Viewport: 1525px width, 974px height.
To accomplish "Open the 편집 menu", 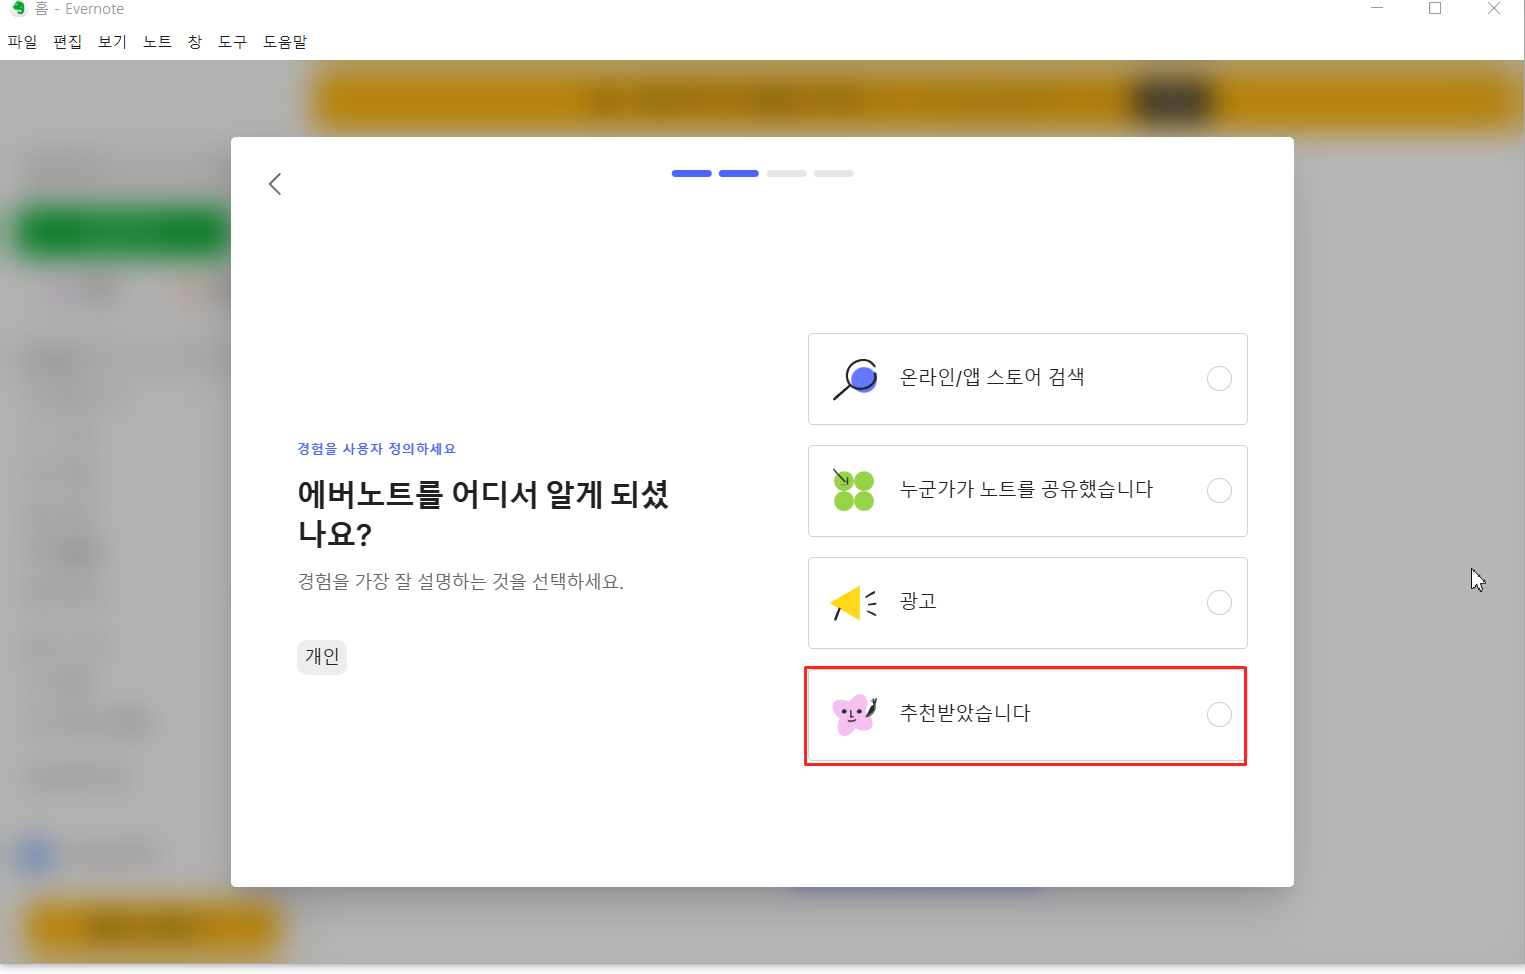I will [x=68, y=42].
